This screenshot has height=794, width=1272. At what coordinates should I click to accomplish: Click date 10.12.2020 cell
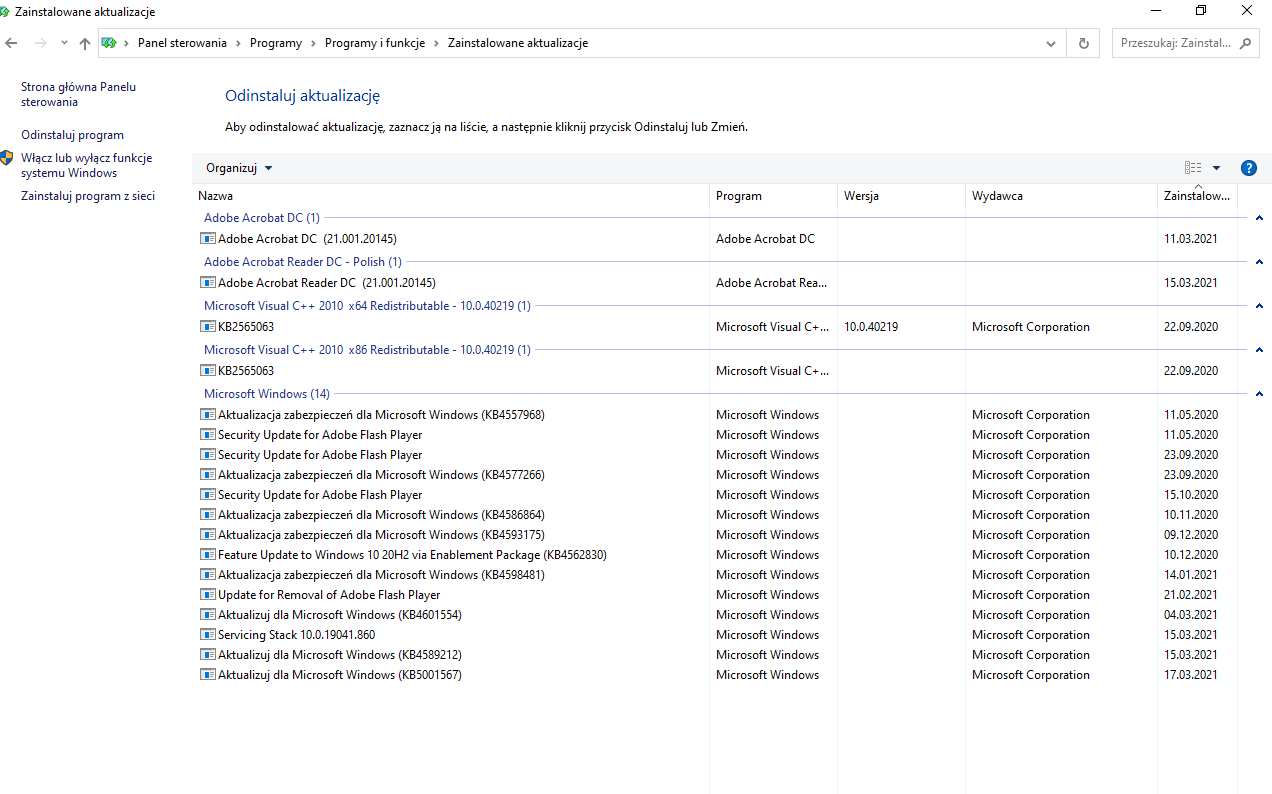1191,555
